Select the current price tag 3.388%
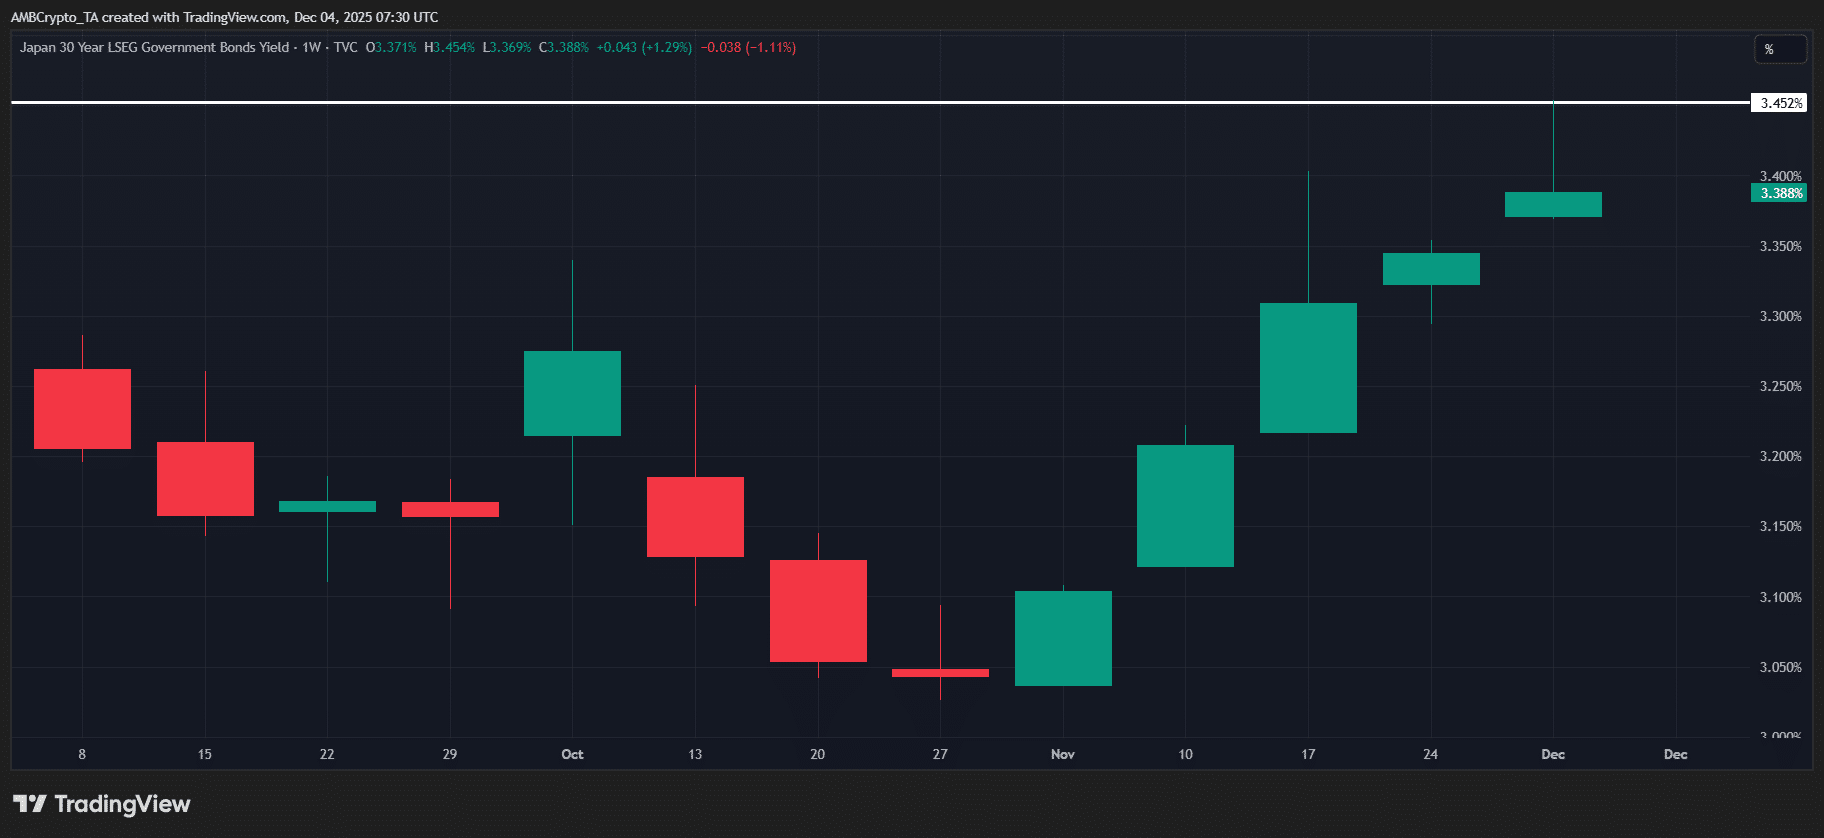 click(x=1779, y=193)
